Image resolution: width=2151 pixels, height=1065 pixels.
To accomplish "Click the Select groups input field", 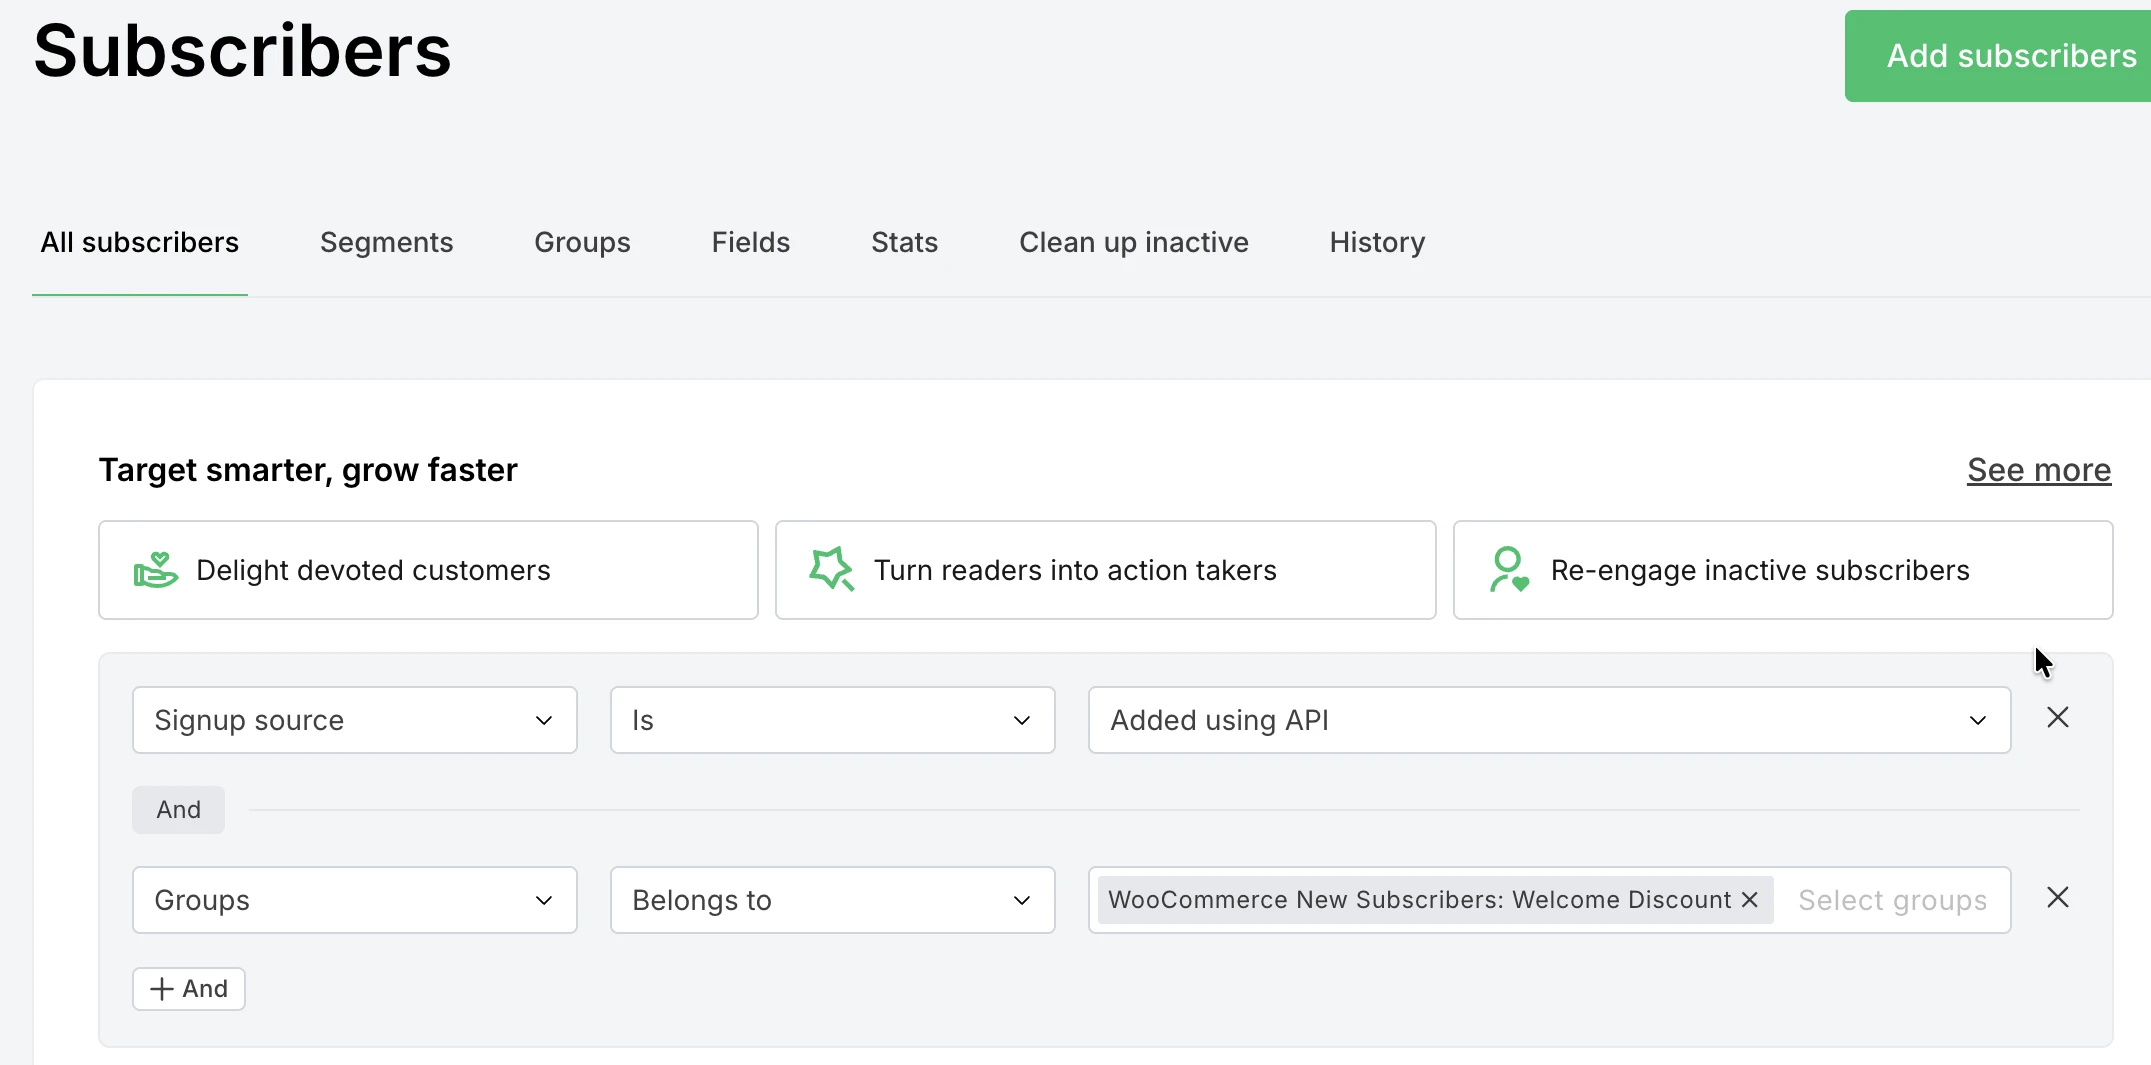I will coord(1892,899).
